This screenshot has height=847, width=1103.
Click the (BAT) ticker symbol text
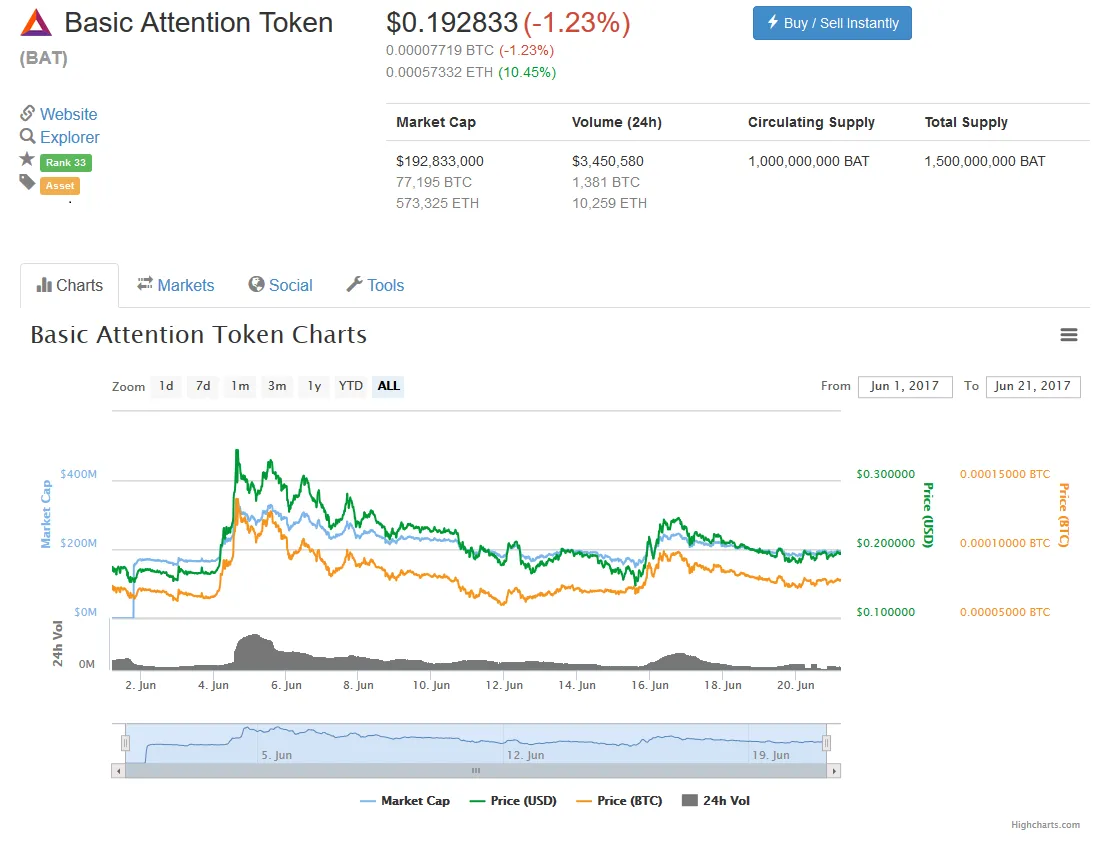pyautogui.click(x=44, y=58)
